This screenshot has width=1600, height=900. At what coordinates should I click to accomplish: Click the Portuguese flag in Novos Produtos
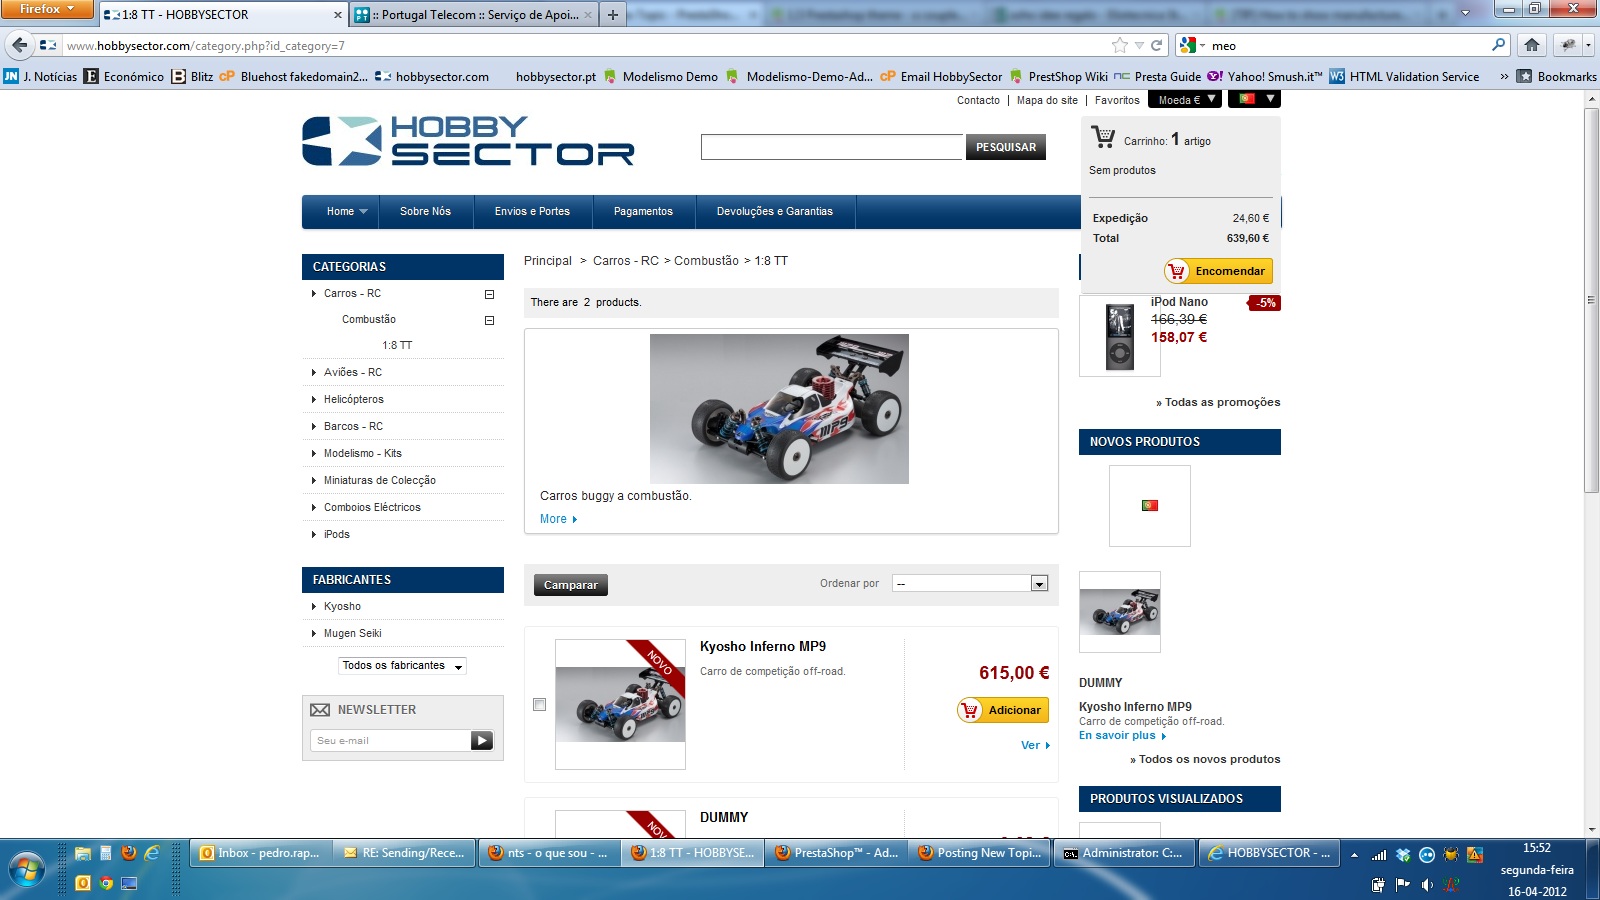(1150, 505)
